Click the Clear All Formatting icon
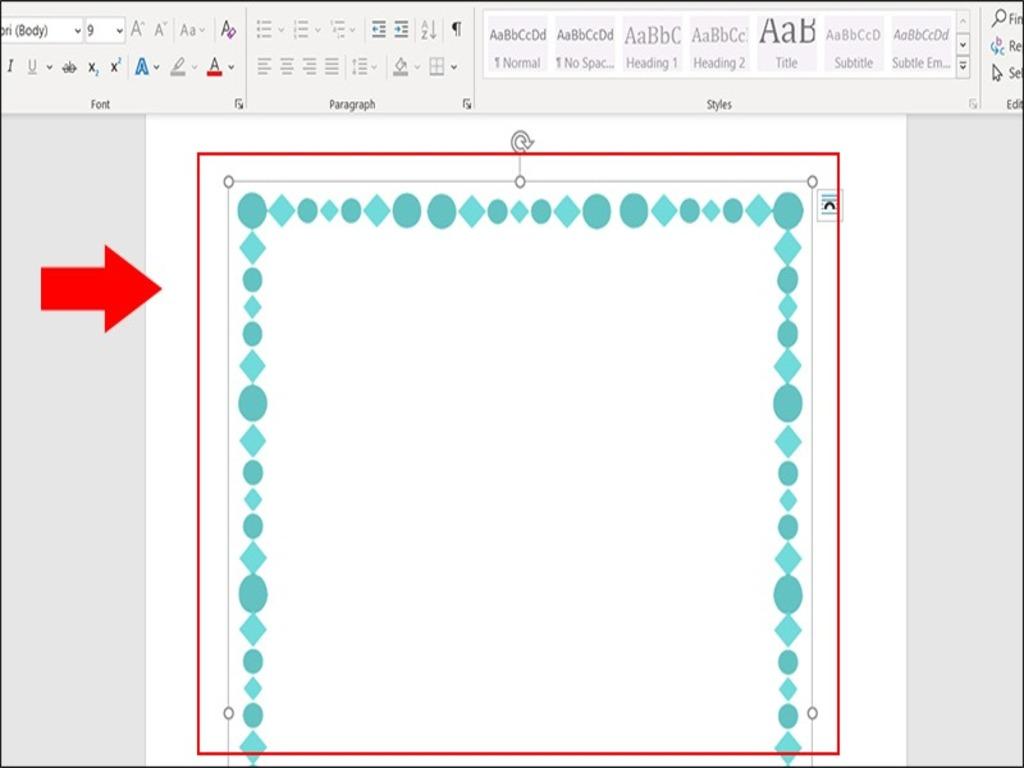Image resolution: width=1024 pixels, height=768 pixels. tap(228, 30)
